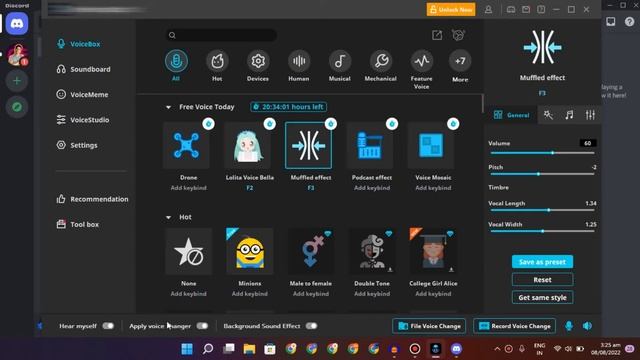Select the Male to female voice
This screenshot has width=640, height=360.
pyautogui.click(x=311, y=251)
